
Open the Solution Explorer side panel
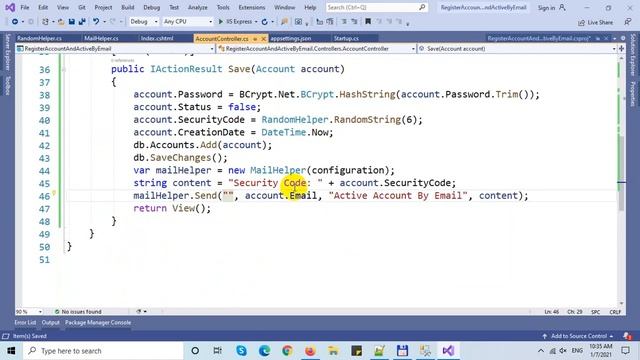(633, 55)
